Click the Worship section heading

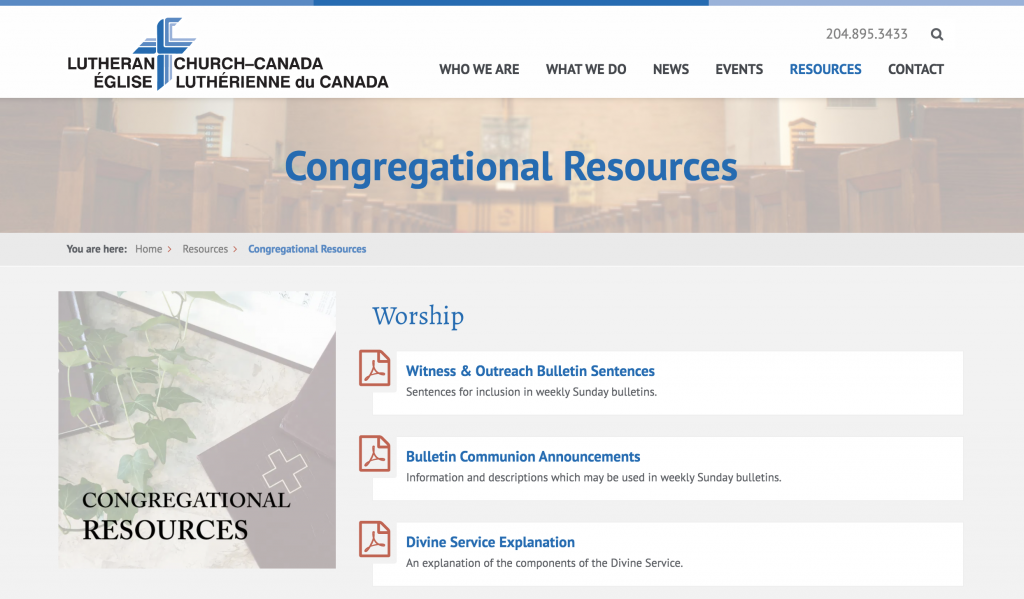tap(418, 316)
